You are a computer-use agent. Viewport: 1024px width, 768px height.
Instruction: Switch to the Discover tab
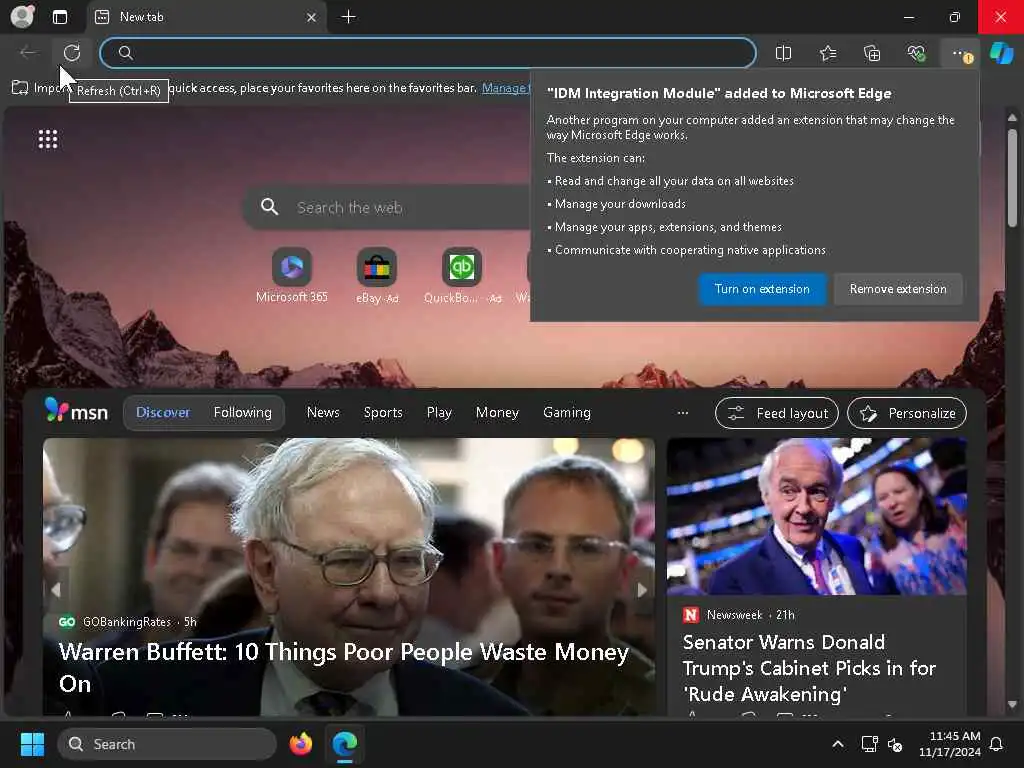163,412
